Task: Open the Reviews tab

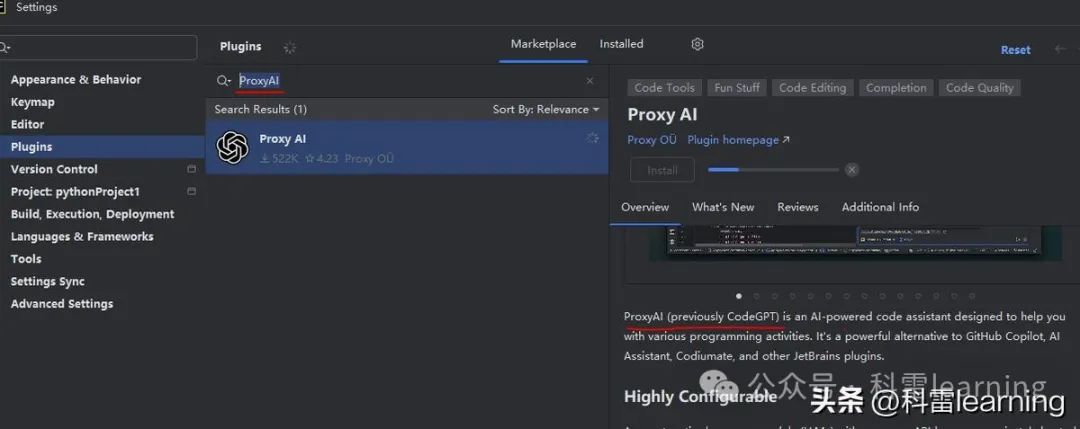Action: tap(798, 207)
